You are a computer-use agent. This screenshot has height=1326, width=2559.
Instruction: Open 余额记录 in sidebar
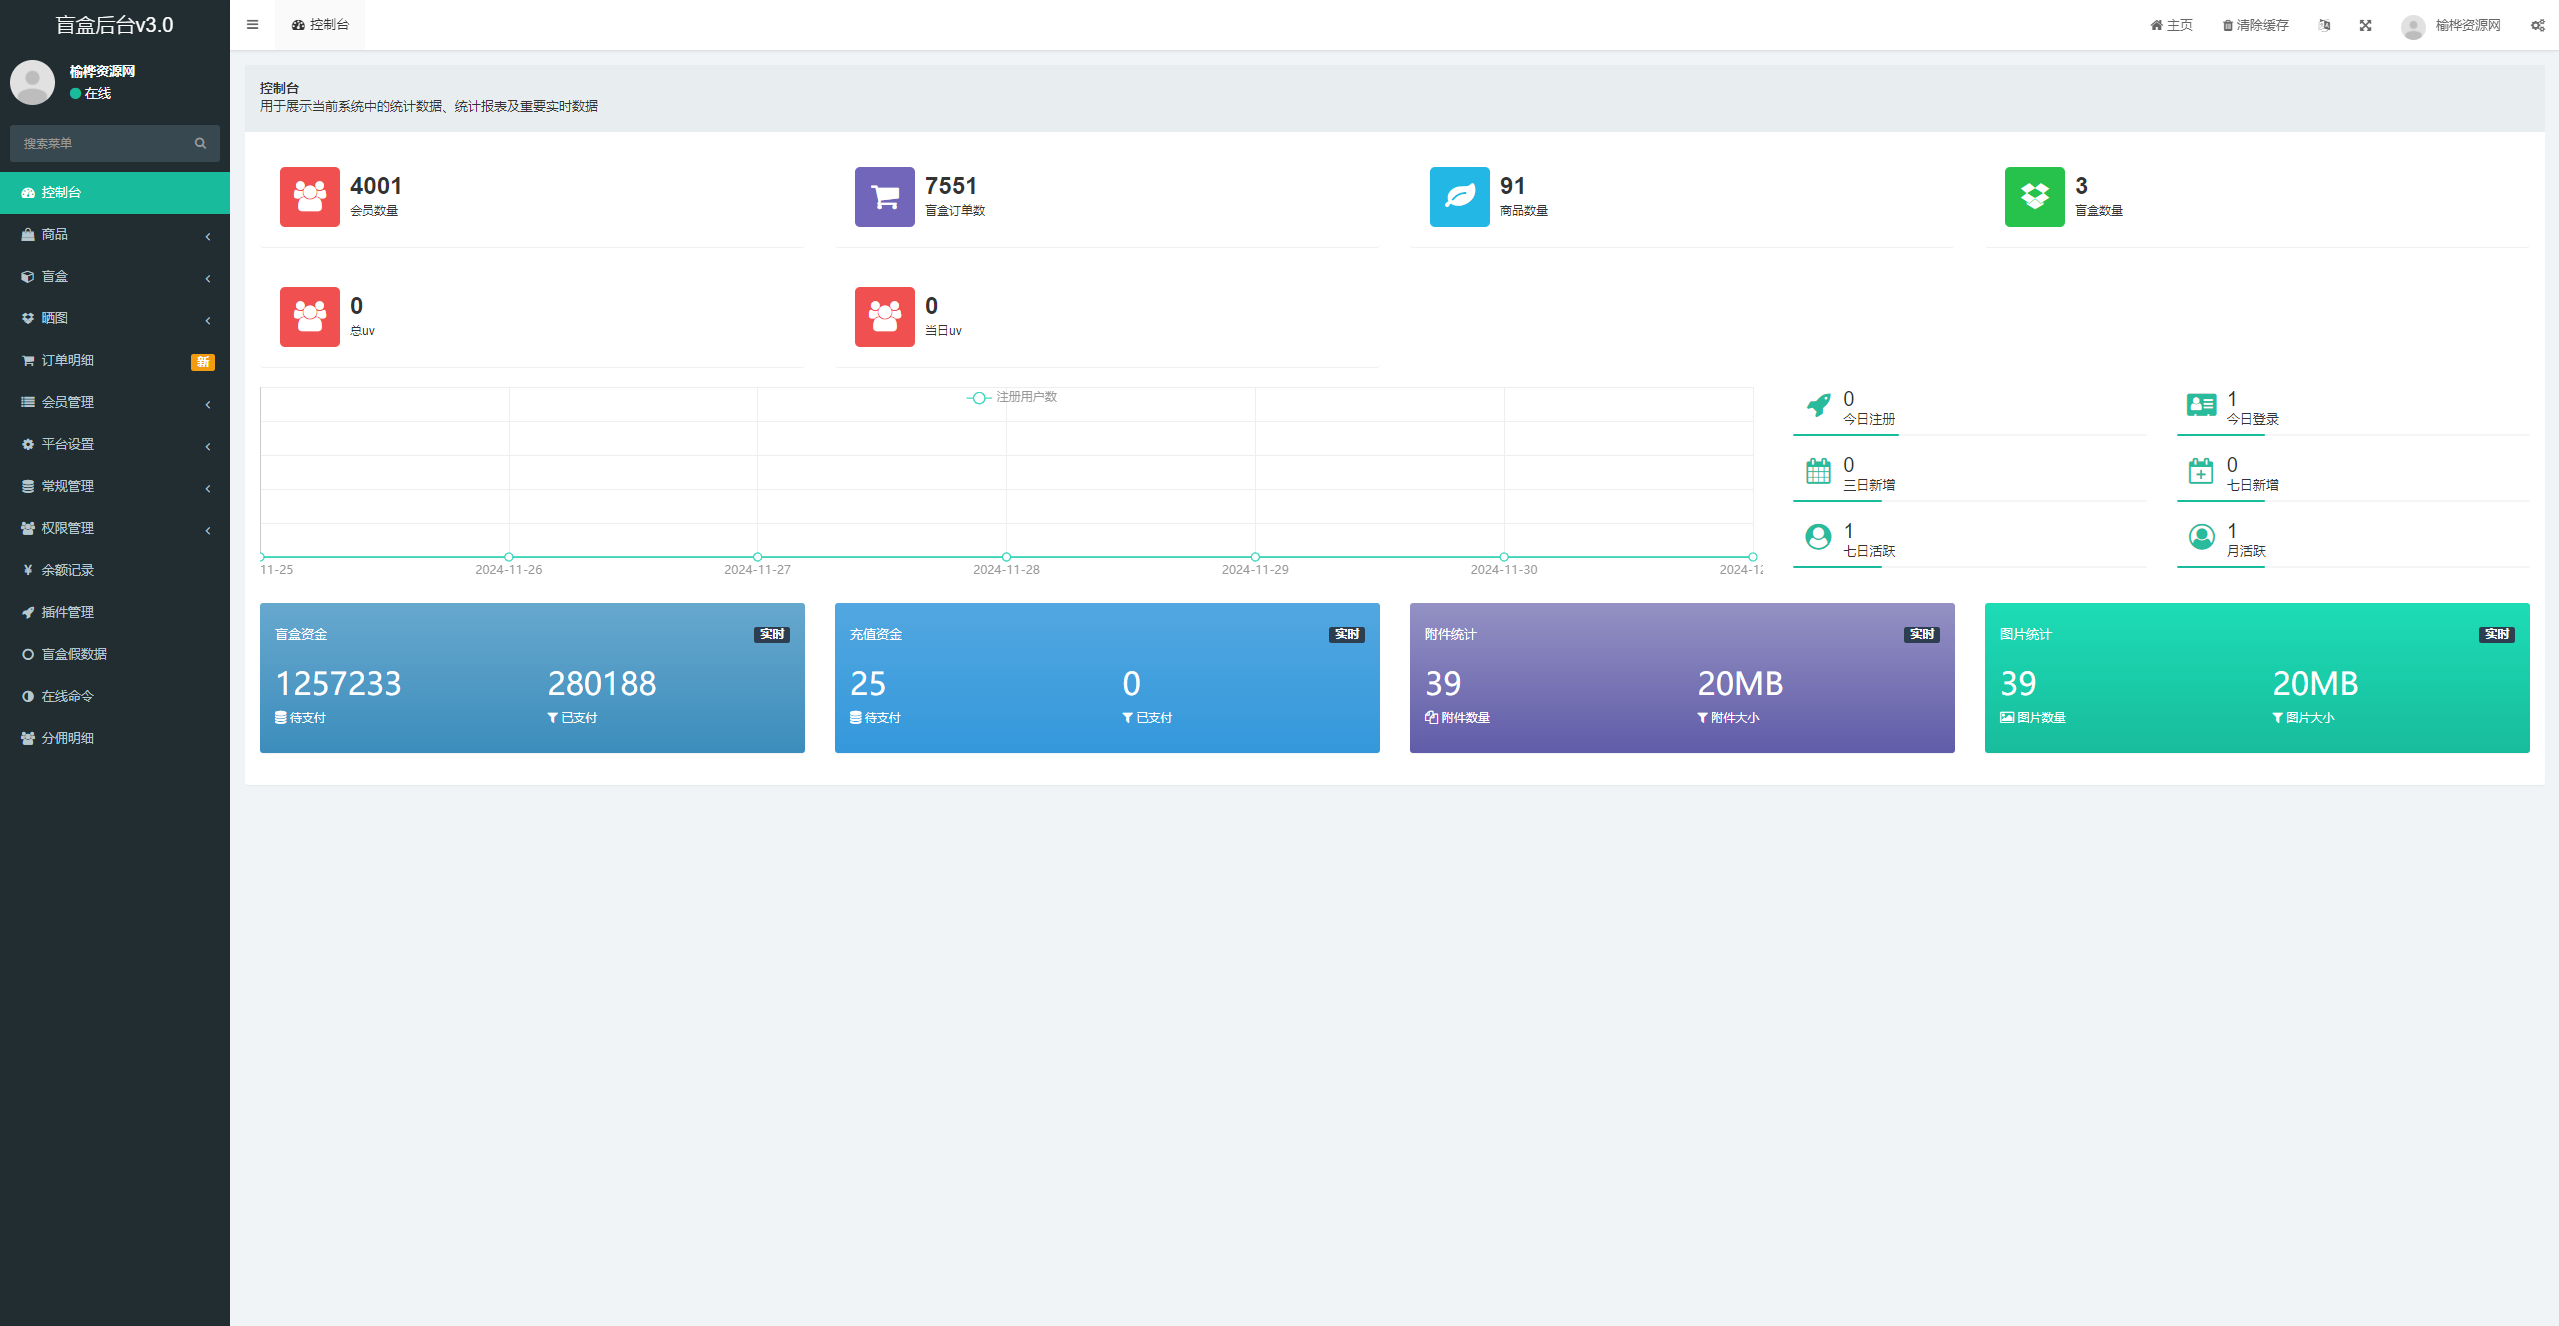[x=115, y=570]
